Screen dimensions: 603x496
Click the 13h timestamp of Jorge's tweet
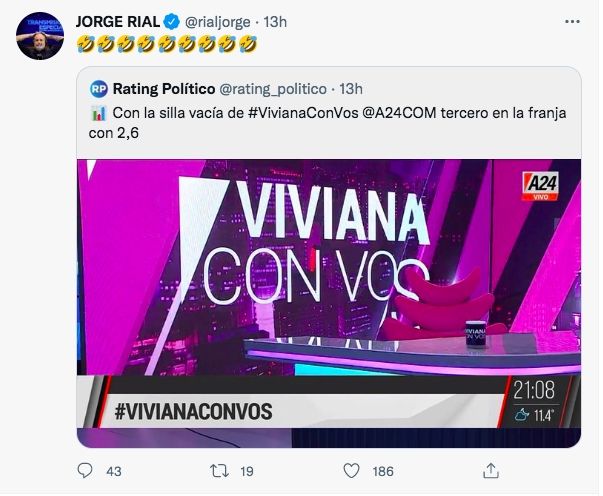276,22
